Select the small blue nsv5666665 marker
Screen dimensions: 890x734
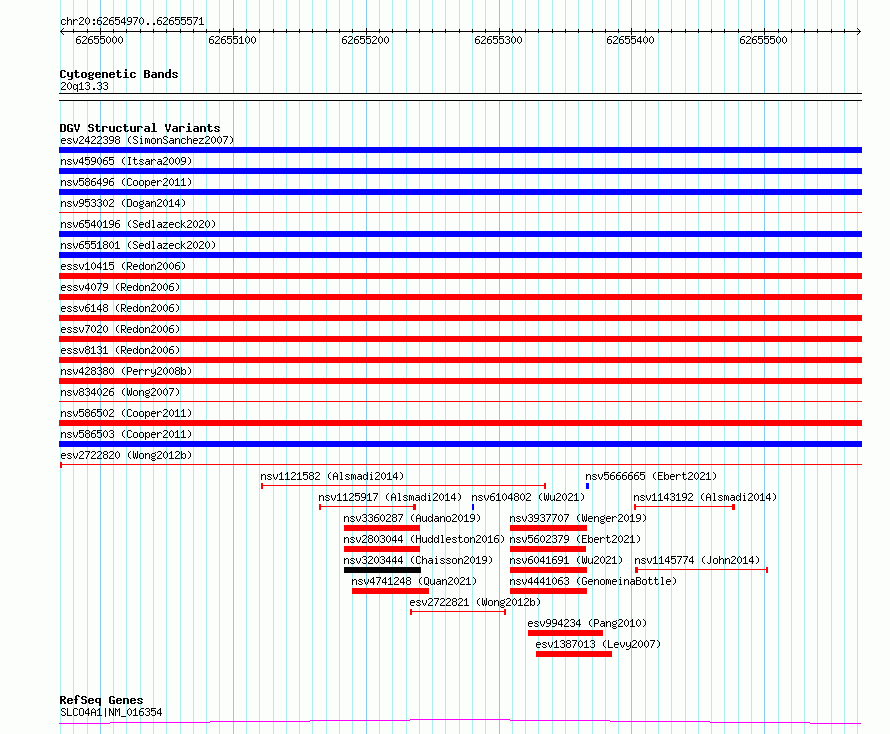587,486
